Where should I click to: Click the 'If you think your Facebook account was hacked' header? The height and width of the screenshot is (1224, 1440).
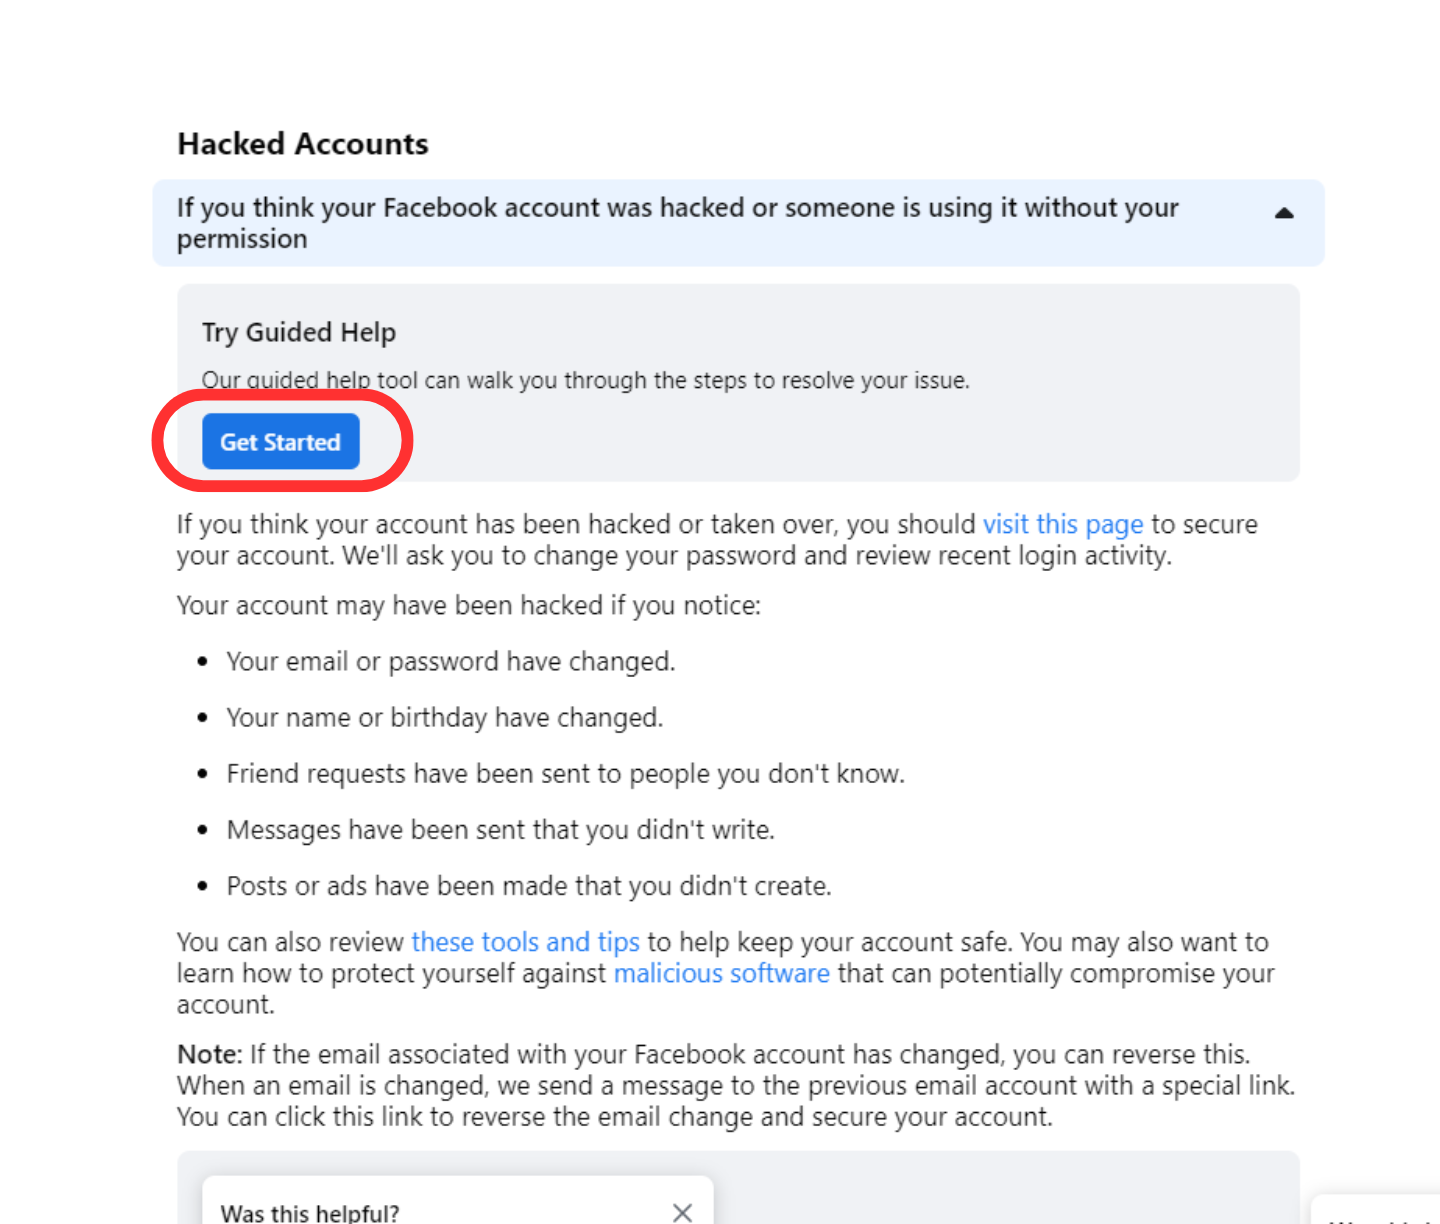(677, 222)
